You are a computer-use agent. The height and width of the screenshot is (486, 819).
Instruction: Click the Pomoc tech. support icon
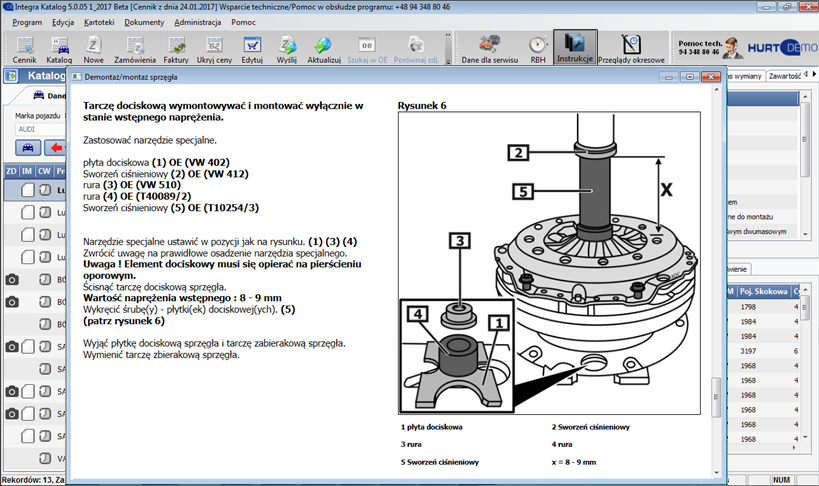click(733, 48)
